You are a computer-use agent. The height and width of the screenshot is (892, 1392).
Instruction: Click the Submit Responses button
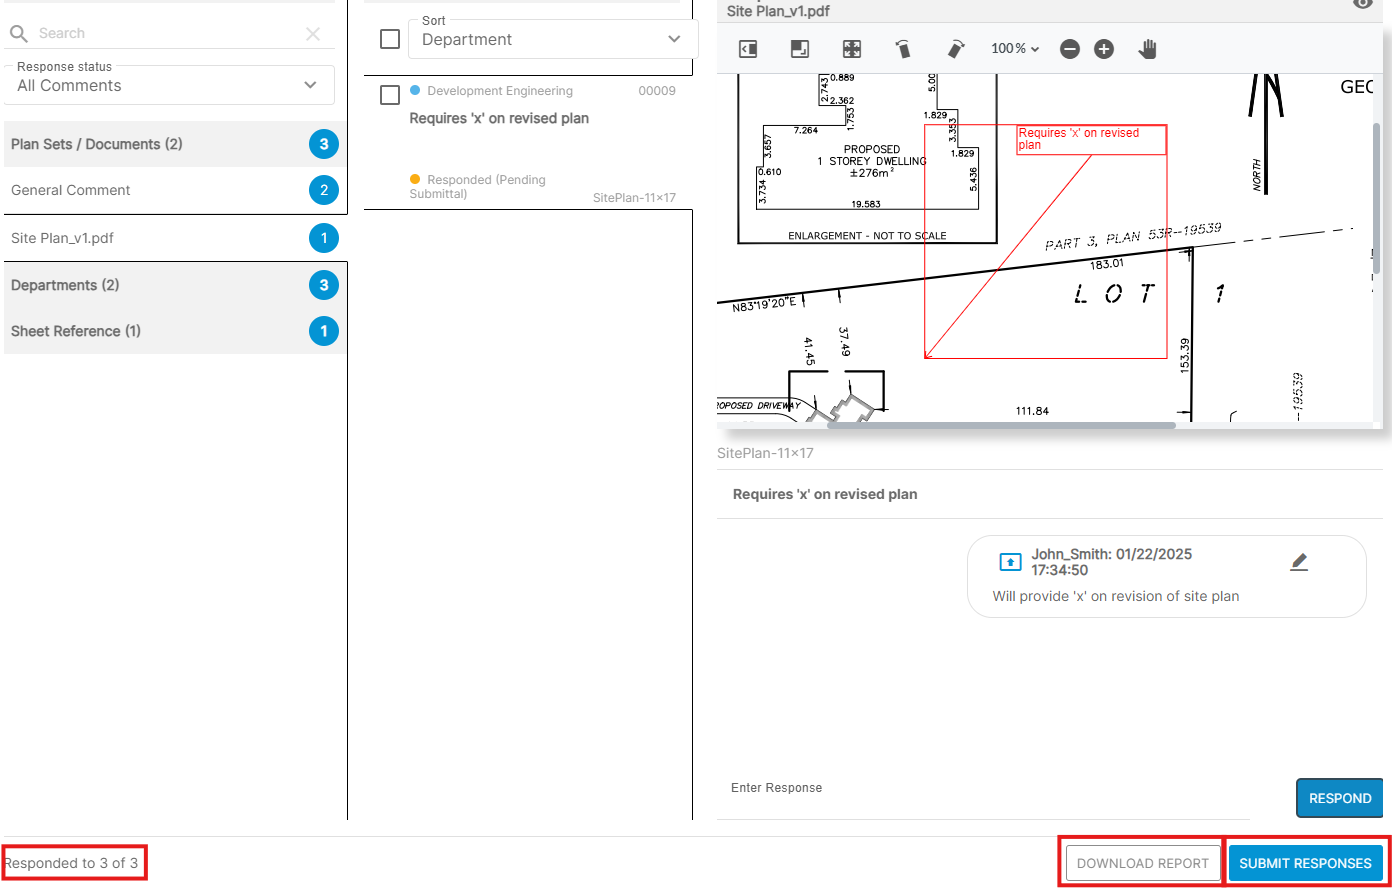tap(1305, 863)
